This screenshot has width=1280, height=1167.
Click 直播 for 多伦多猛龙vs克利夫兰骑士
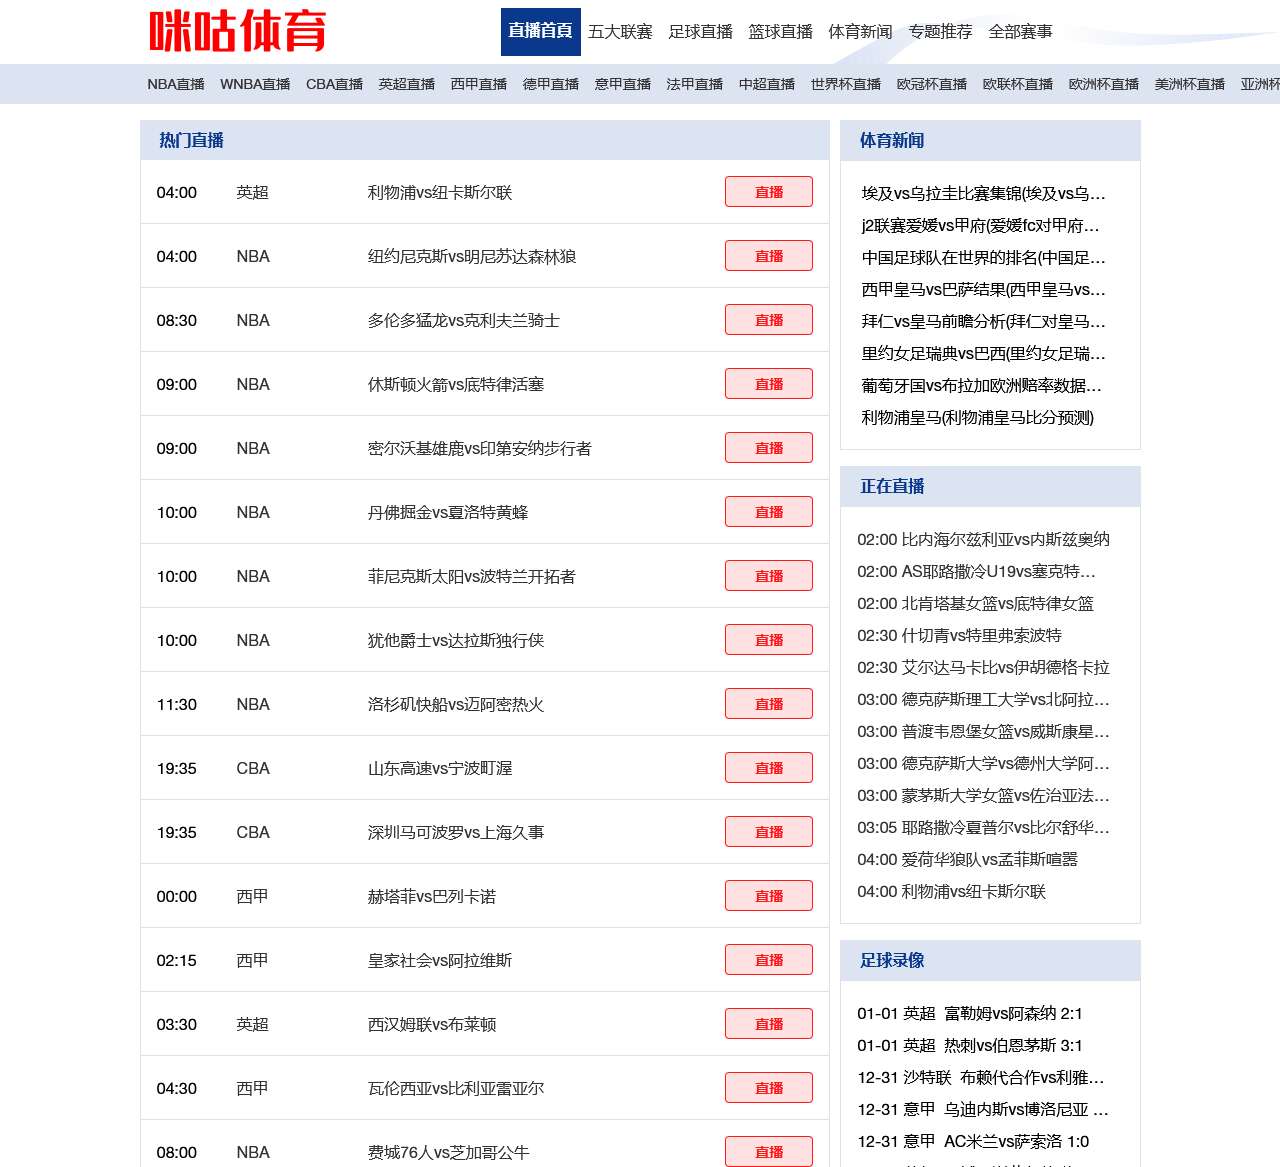click(x=768, y=319)
